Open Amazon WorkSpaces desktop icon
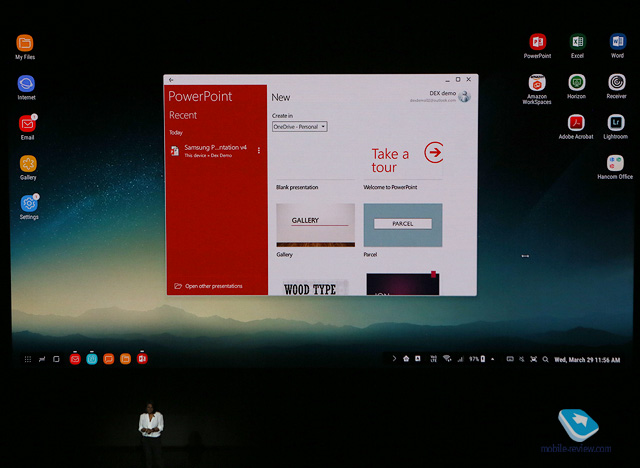Image resolution: width=640 pixels, height=468 pixels. pos(537,83)
